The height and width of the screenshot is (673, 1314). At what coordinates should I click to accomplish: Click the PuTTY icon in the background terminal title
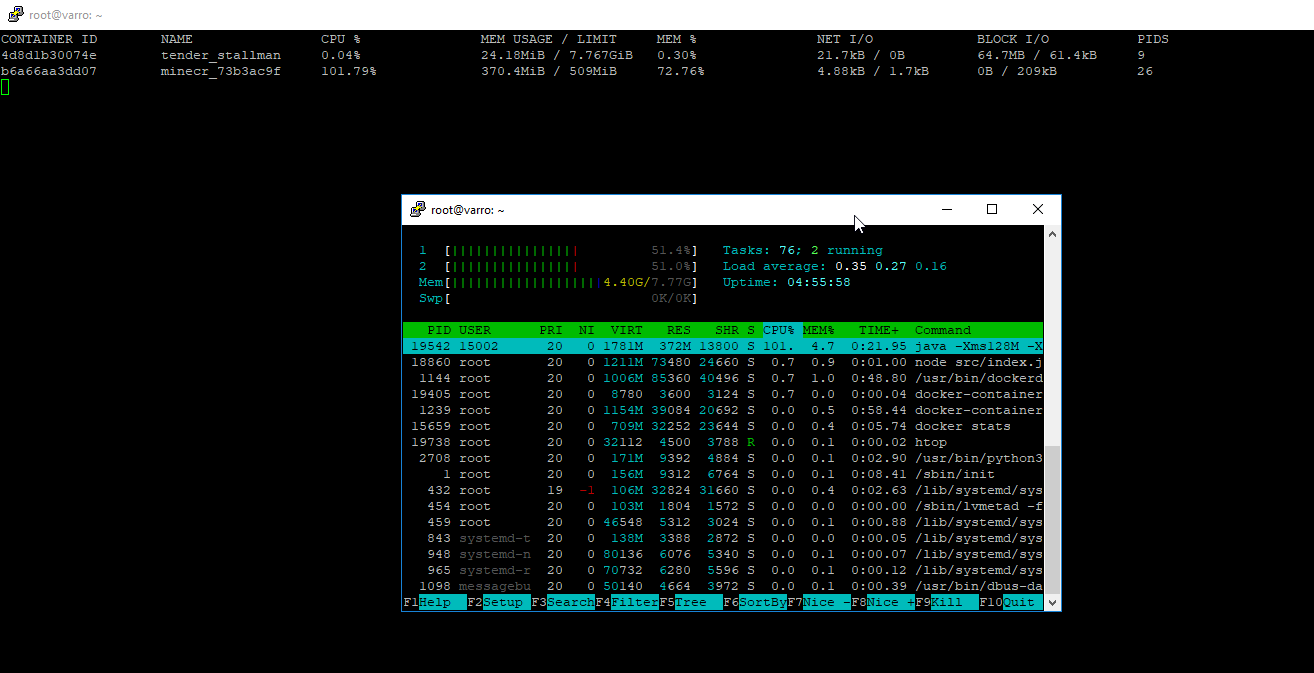14,15
